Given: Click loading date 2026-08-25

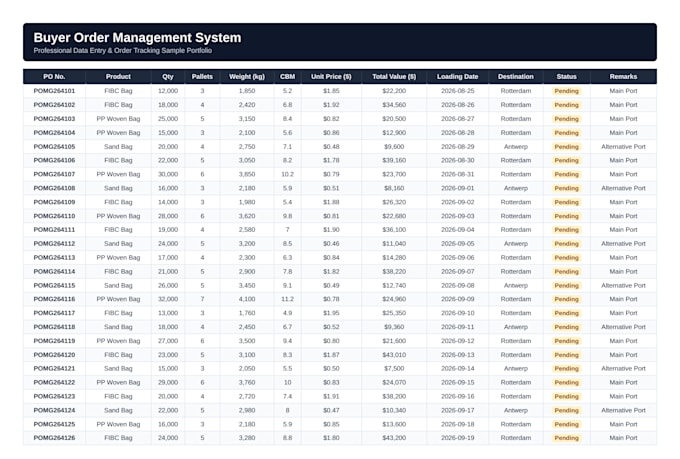Looking at the screenshot, I should click(x=458, y=91).
